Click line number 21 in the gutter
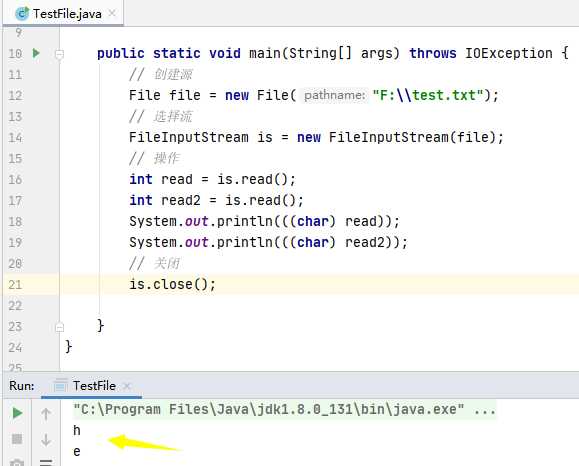Viewport: 579px width, 466px height. click(x=15, y=285)
